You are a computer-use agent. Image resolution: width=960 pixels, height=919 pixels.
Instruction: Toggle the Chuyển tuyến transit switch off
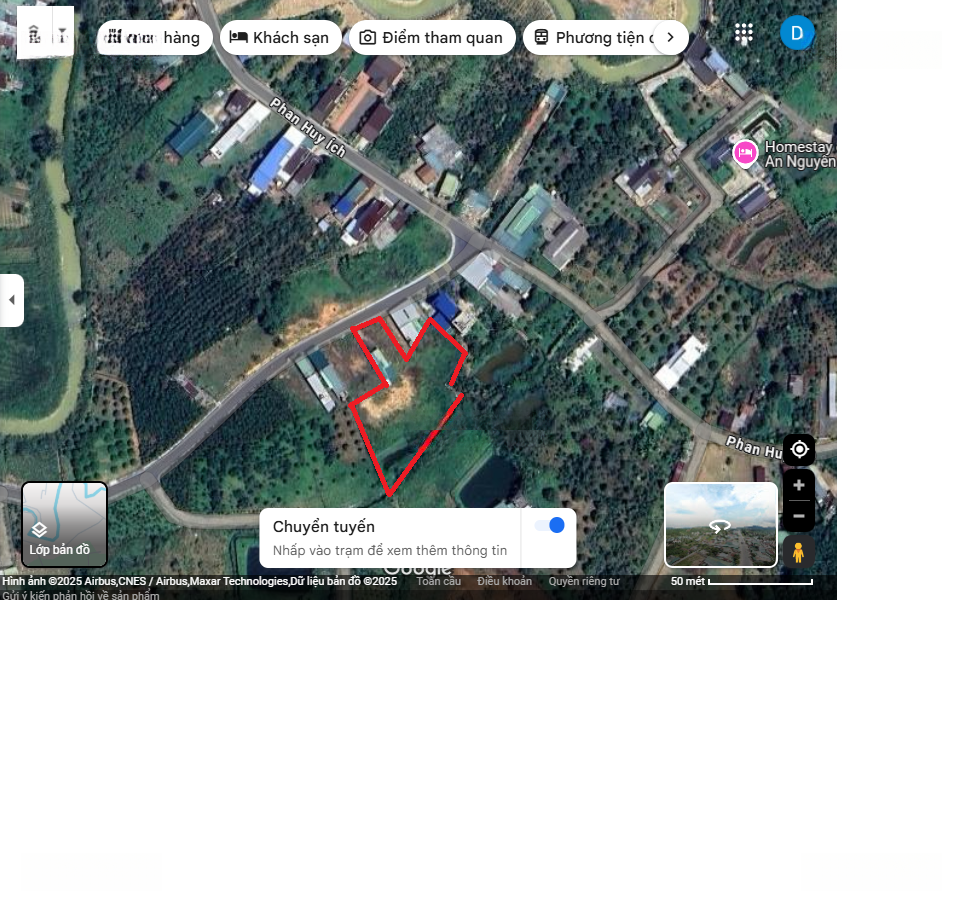549,526
